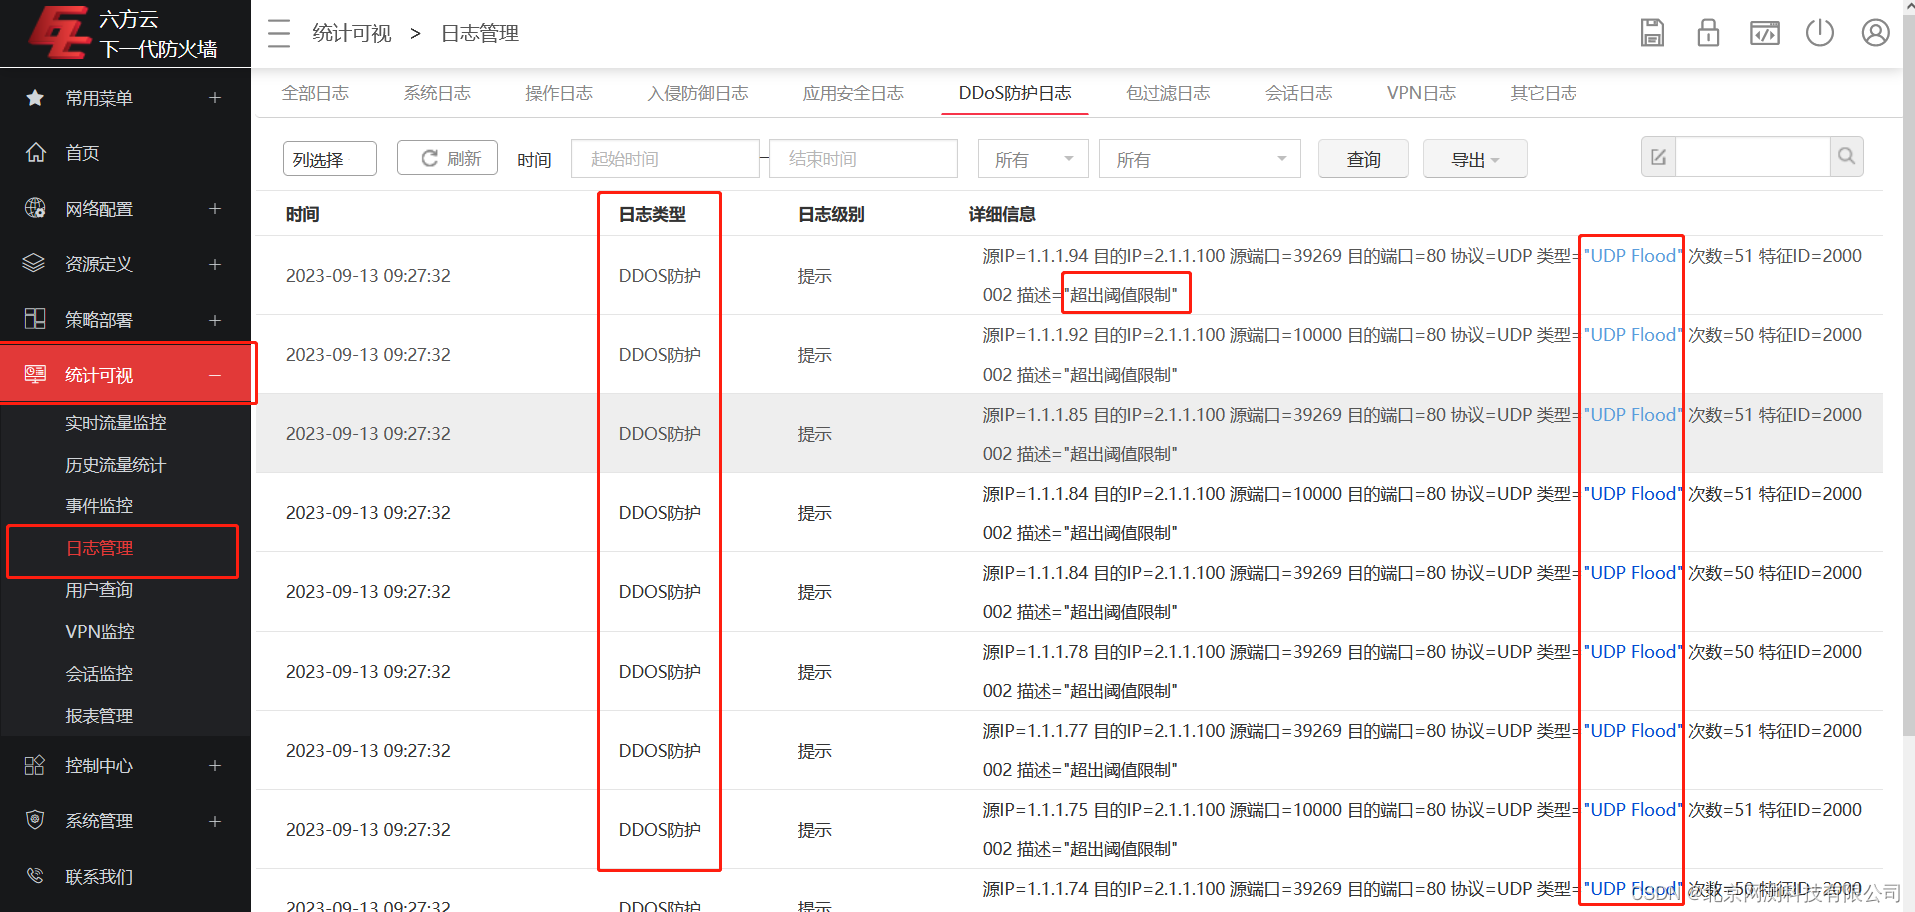The width and height of the screenshot is (1915, 912).
Task: Click the save configuration icon
Action: tap(1652, 33)
